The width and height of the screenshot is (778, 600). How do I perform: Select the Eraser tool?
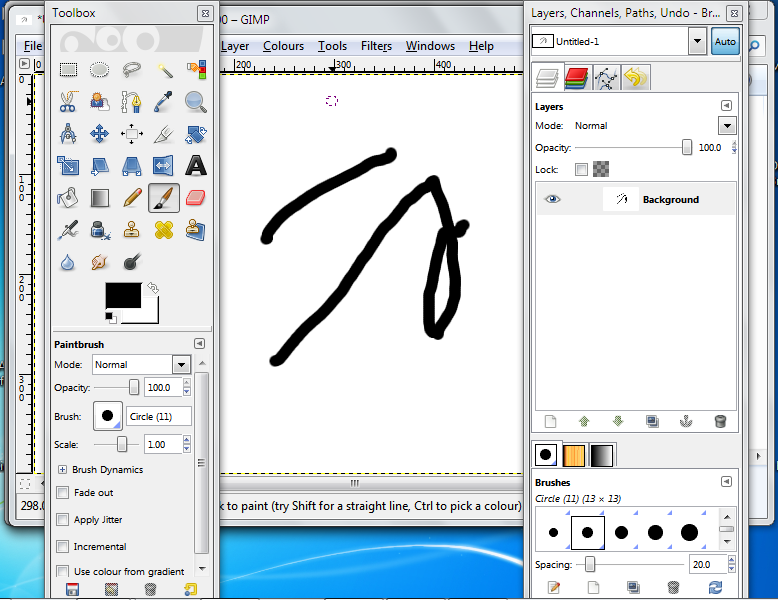click(196, 198)
